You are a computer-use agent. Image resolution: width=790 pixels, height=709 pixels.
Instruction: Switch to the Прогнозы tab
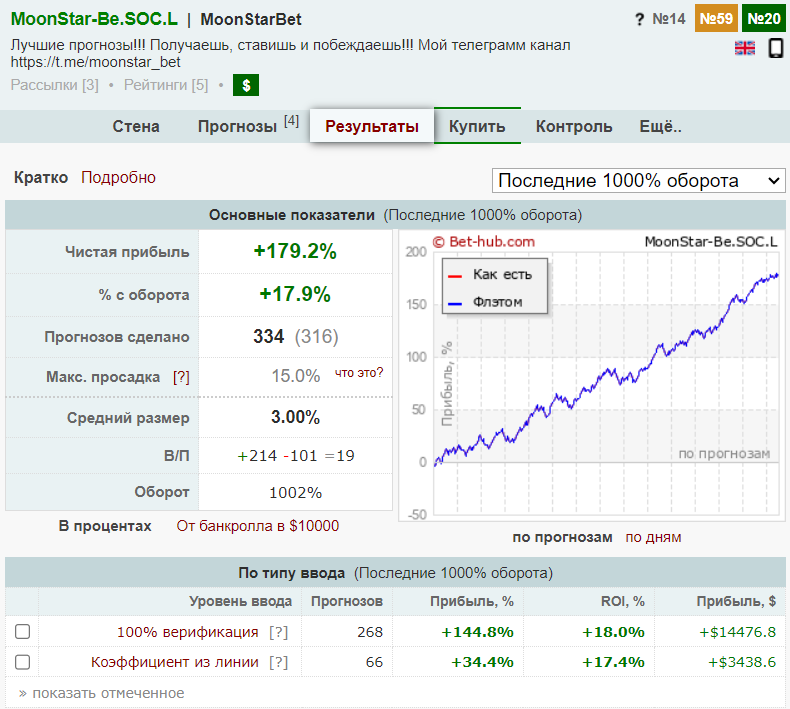(237, 127)
